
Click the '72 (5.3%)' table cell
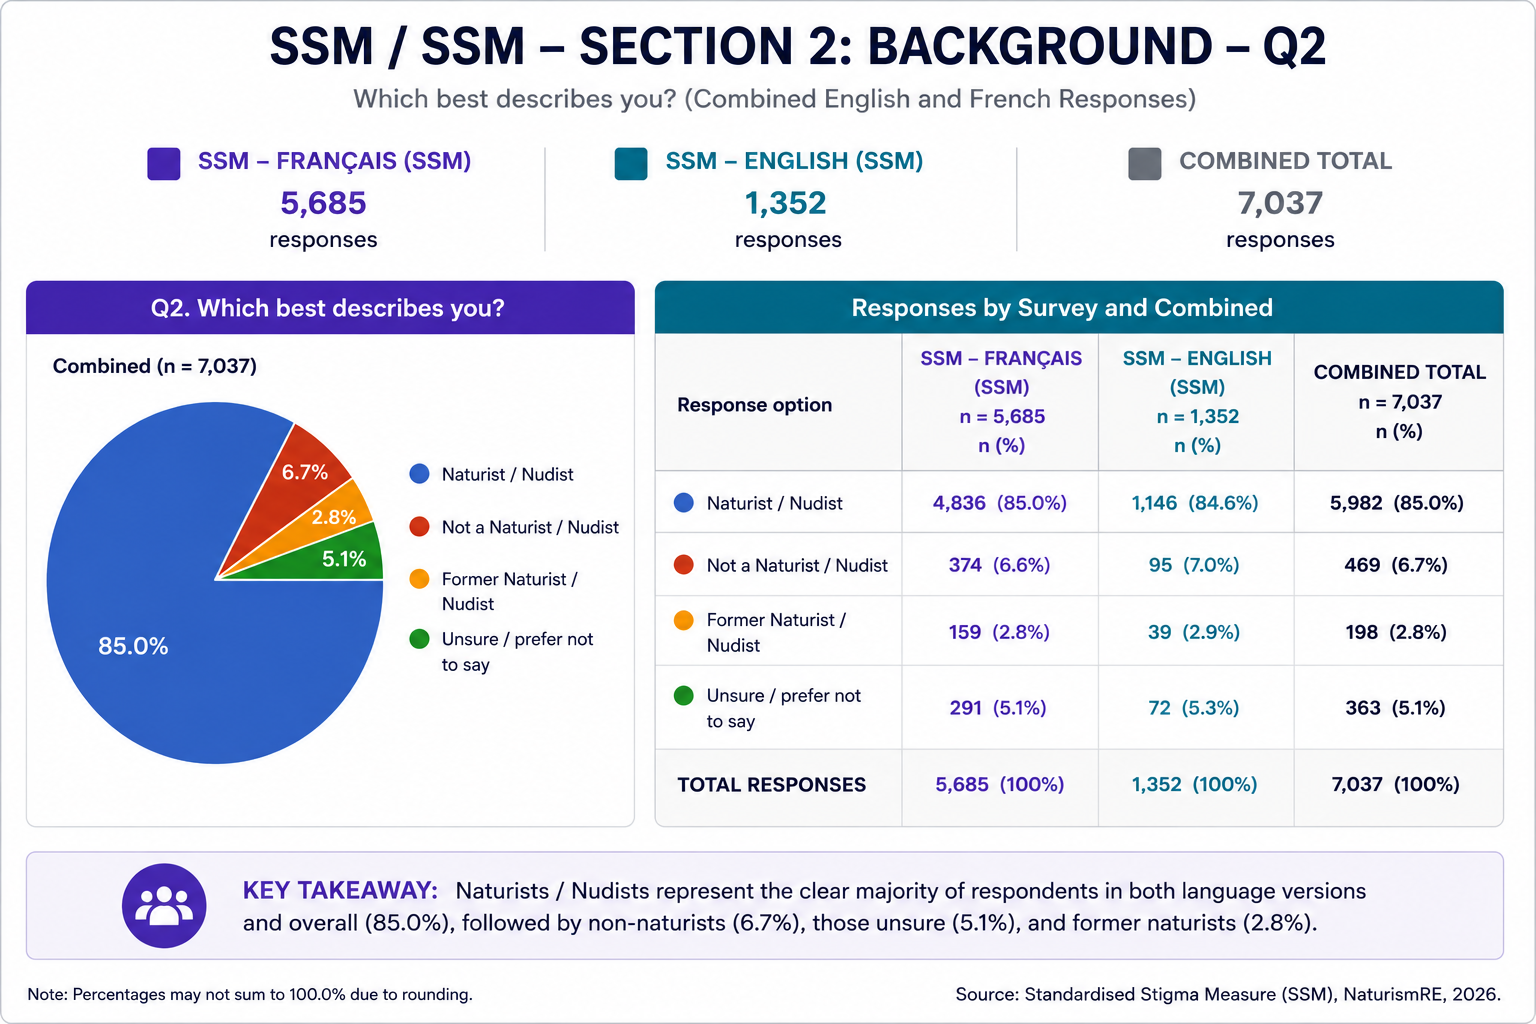(x=1194, y=708)
